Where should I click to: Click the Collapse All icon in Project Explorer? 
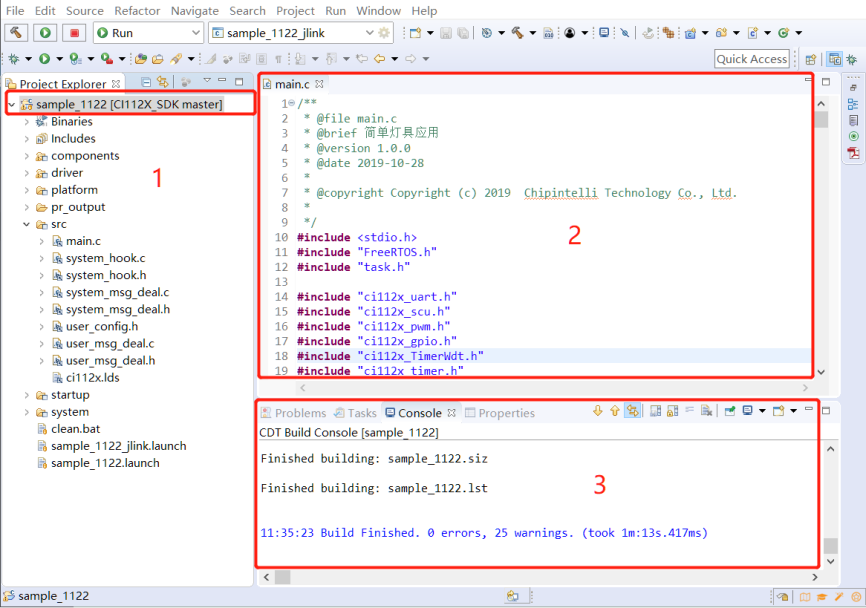coord(146,82)
